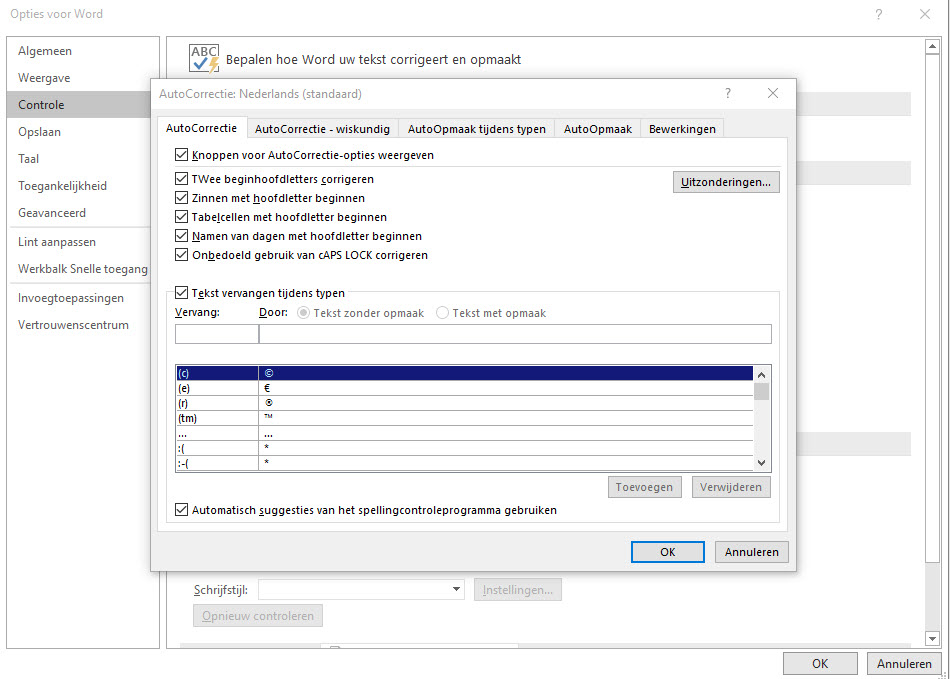Click the help question mark in AutoCorrectie dialog
The image size is (950, 679).
(x=728, y=93)
